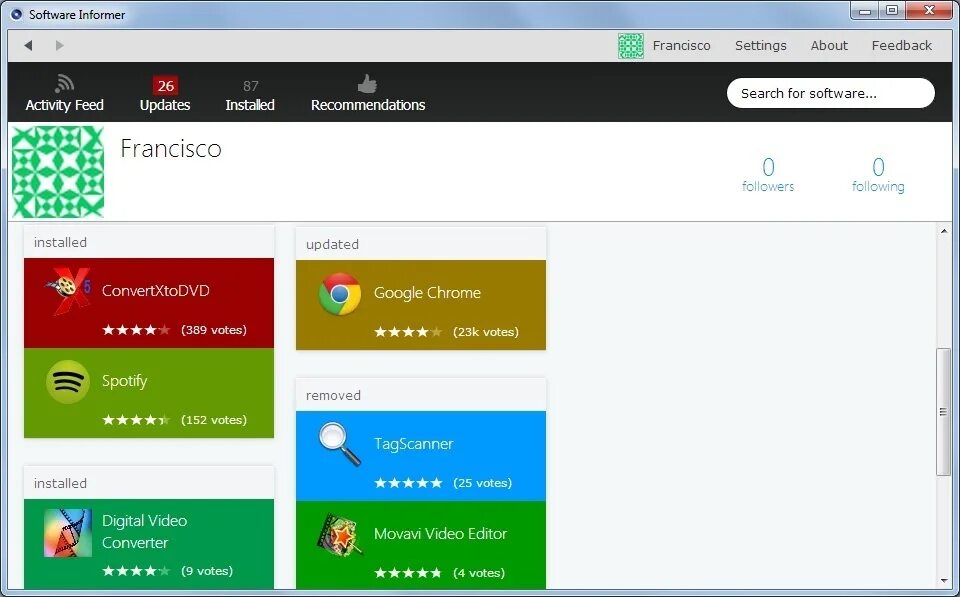Click the Spotify logo icon
Viewport: 960px width, 597px height.
(x=67, y=381)
